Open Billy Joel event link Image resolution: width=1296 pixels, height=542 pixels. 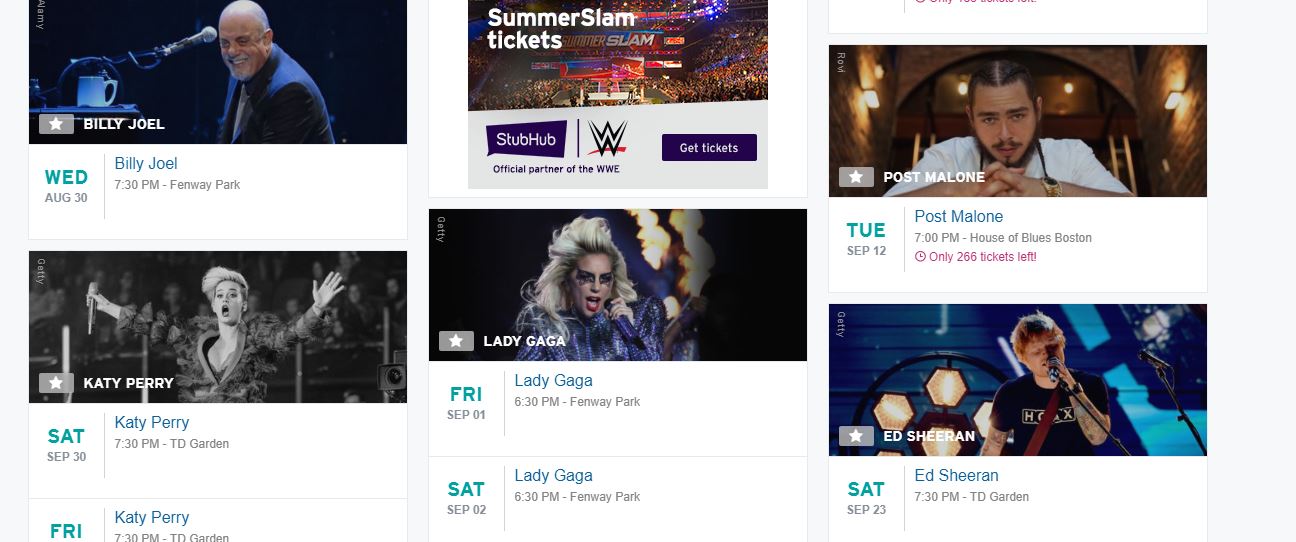coord(146,164)
